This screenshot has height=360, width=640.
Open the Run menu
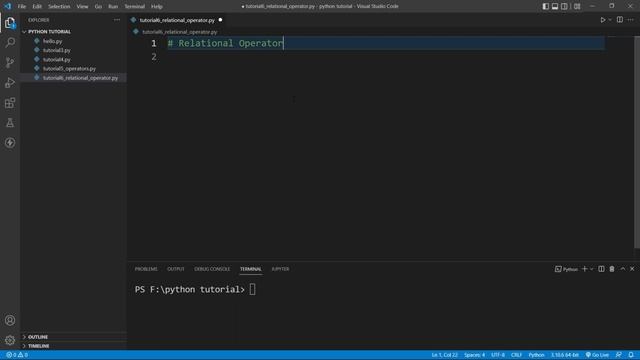[113, 7]
